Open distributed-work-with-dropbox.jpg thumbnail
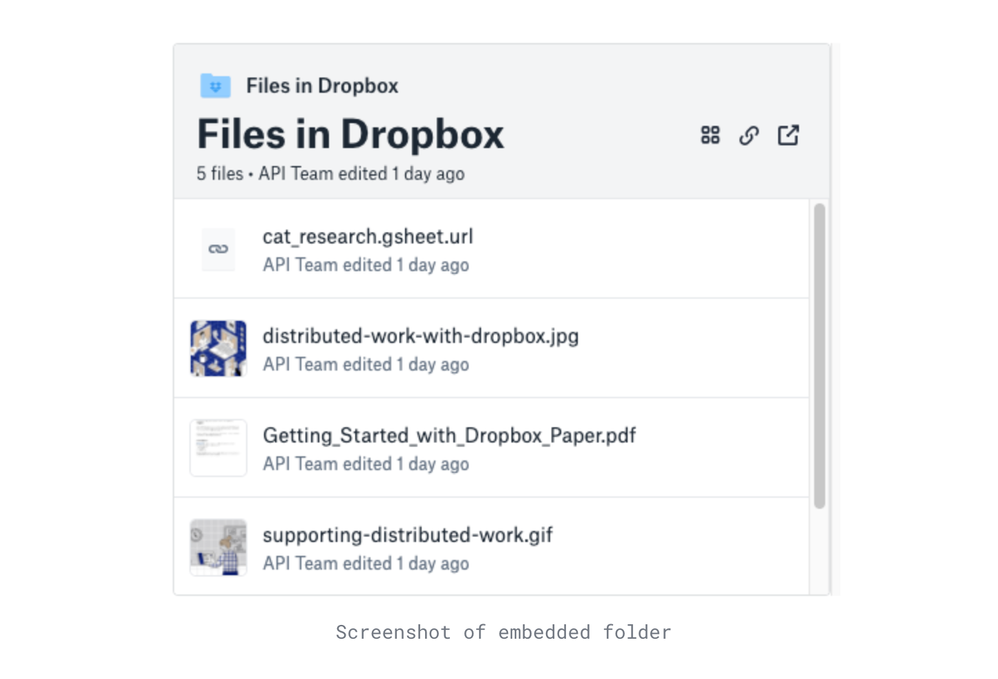This screenshot has width=998, height=679. (x=218, y=348)
